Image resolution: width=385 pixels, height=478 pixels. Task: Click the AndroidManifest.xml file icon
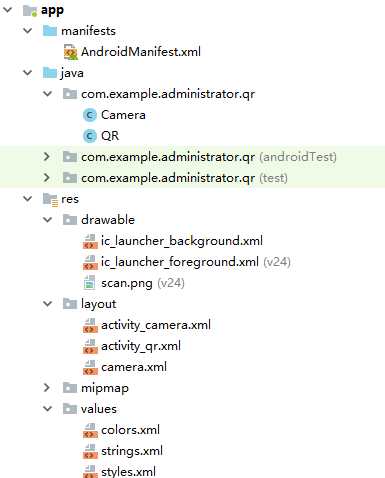click(71, 52)
